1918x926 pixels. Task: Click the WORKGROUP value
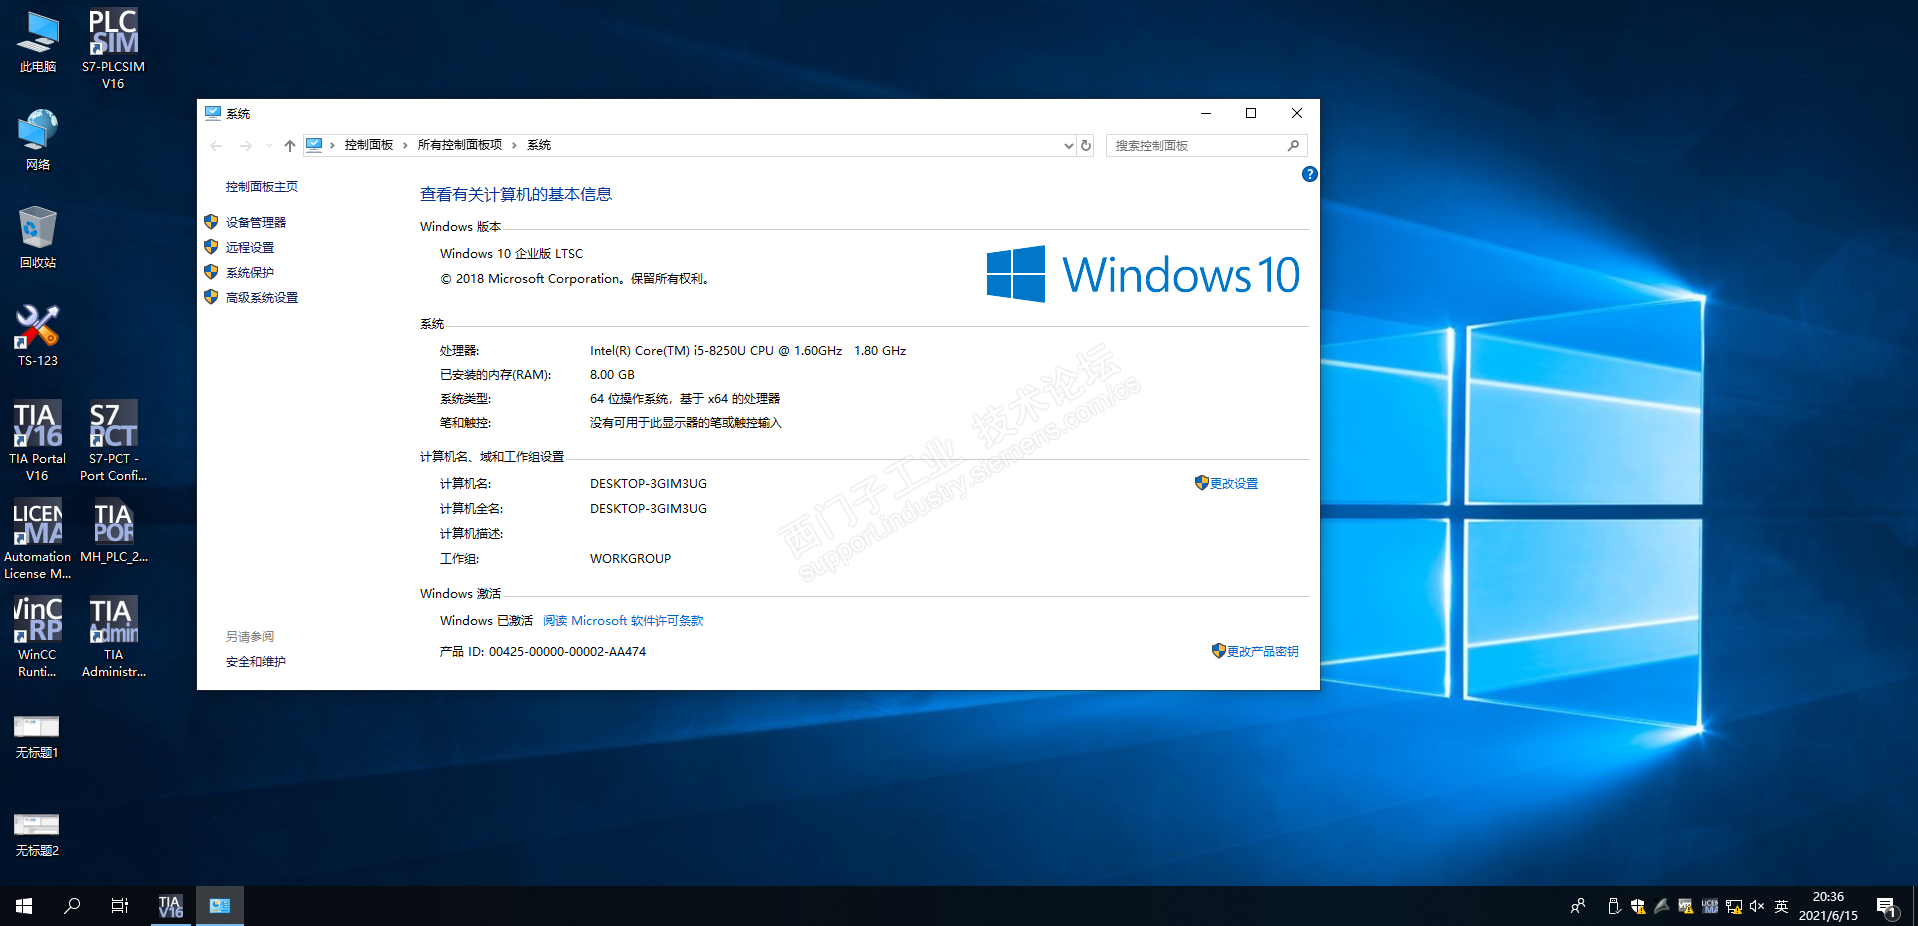[630, 558]
